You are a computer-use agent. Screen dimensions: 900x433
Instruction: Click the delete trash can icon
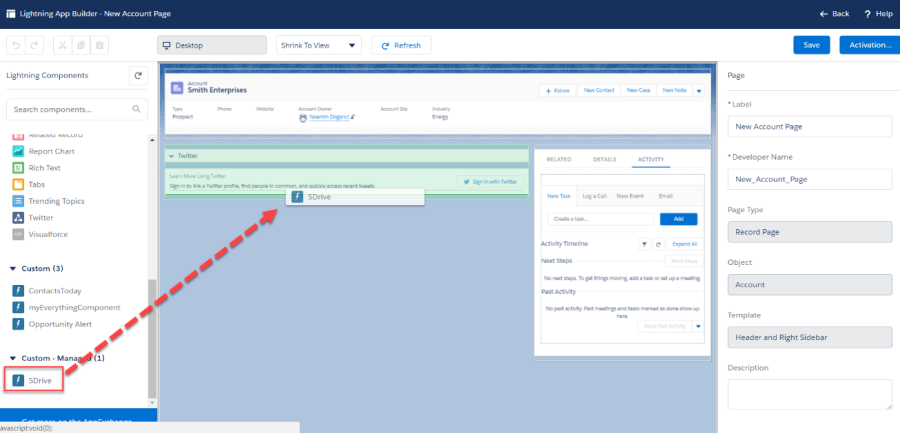(101, 45)
